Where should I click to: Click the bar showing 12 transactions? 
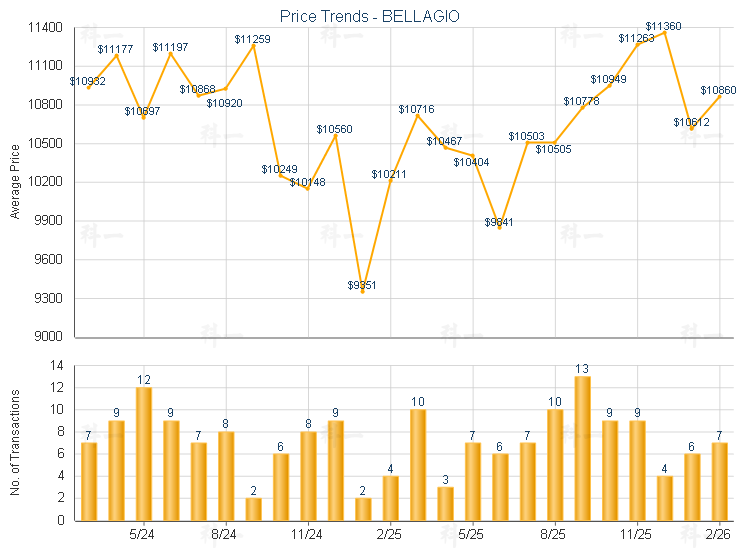point(144,454)
